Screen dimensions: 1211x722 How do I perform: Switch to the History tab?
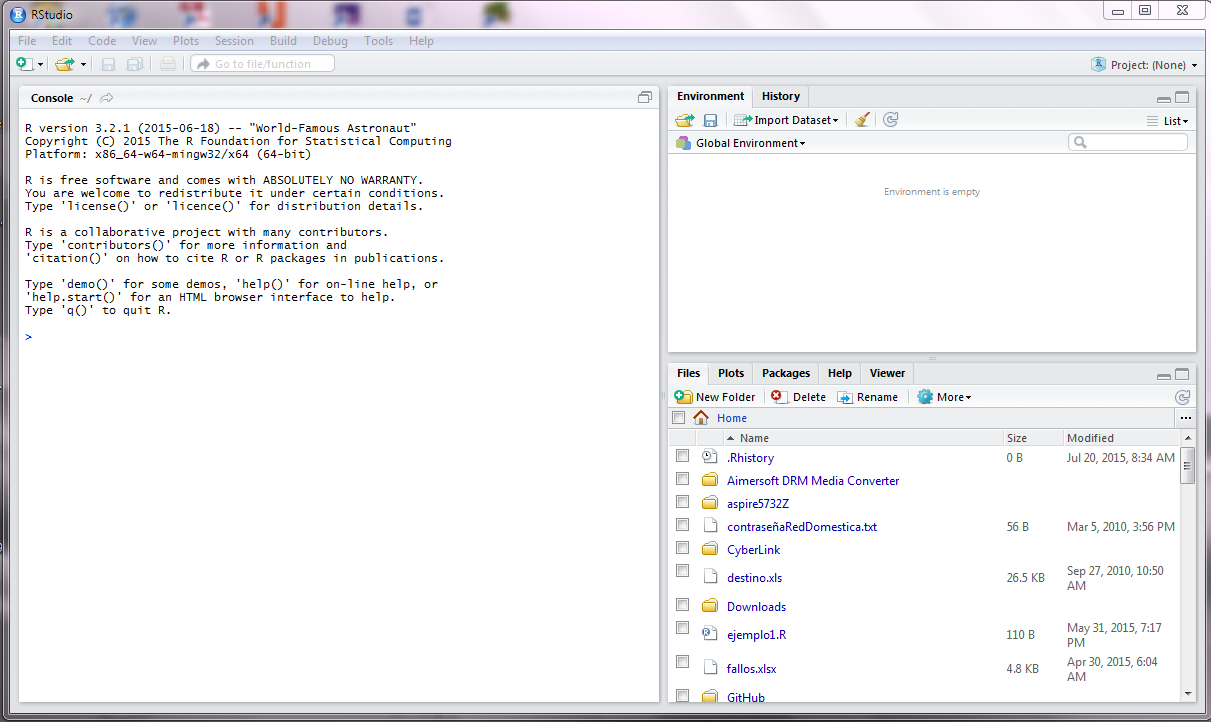coord(781,97)
